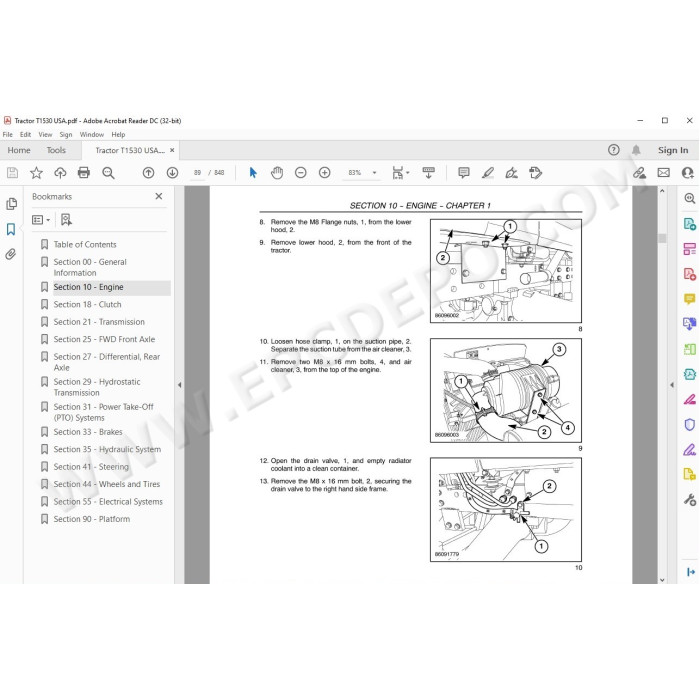Viewport: 700px width, 700px height.
Task: Open the Attachments paperclip panel
Action: coord(11,254)
